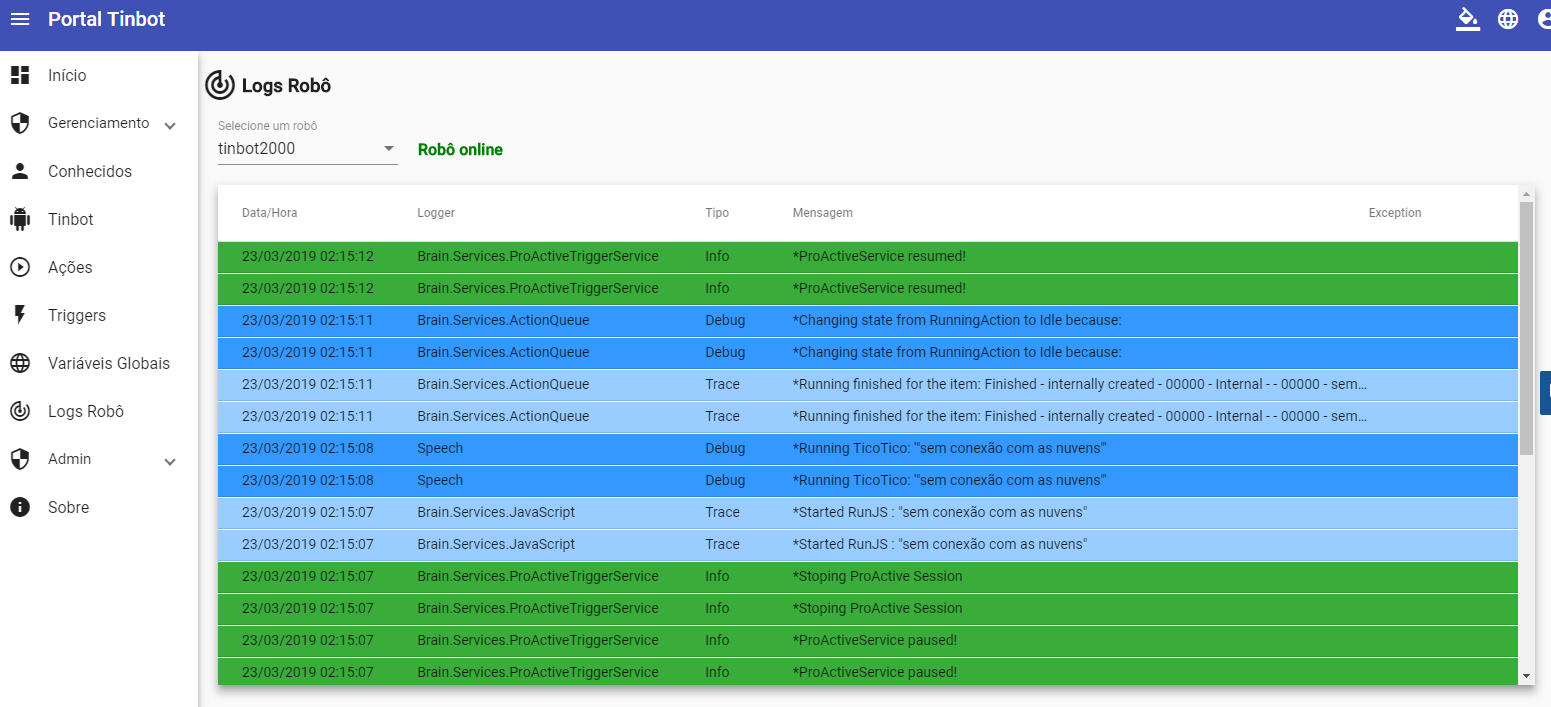Image resolution: width=1551 pixels, height=707 pixels.
Task: Open the Sobre page
Action: click(x=69, y=507)
